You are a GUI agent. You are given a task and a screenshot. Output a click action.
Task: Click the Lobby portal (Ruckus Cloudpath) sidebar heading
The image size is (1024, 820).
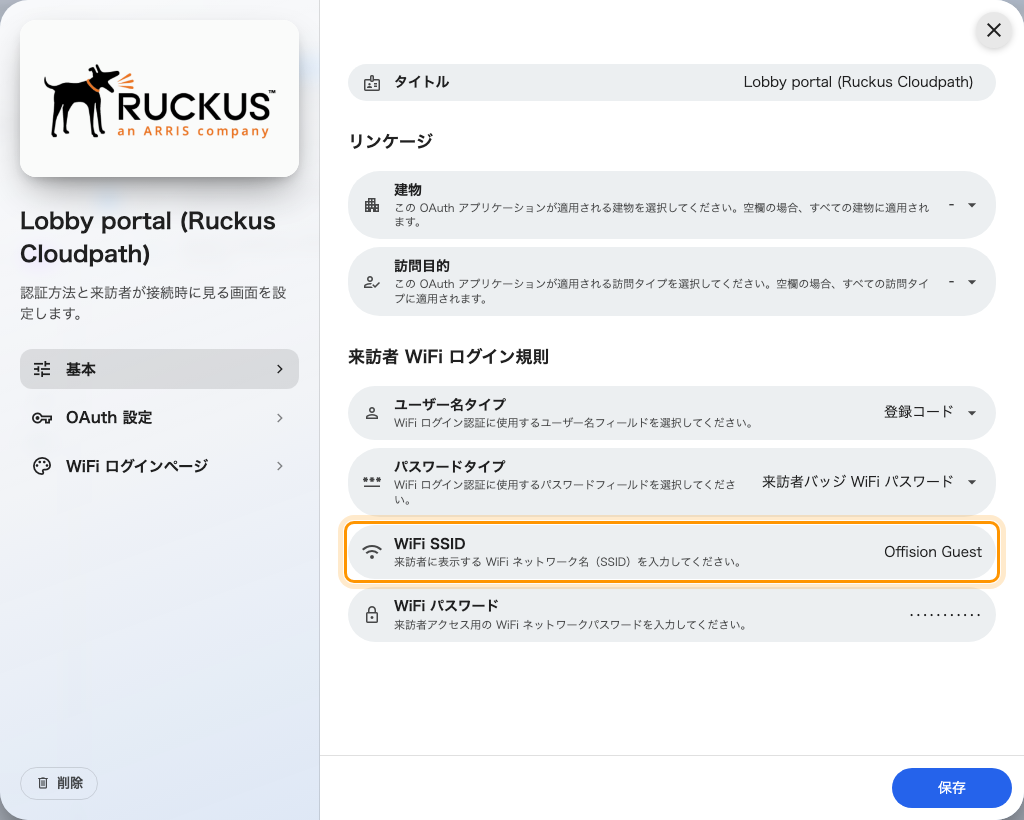(x=148, y=237)
